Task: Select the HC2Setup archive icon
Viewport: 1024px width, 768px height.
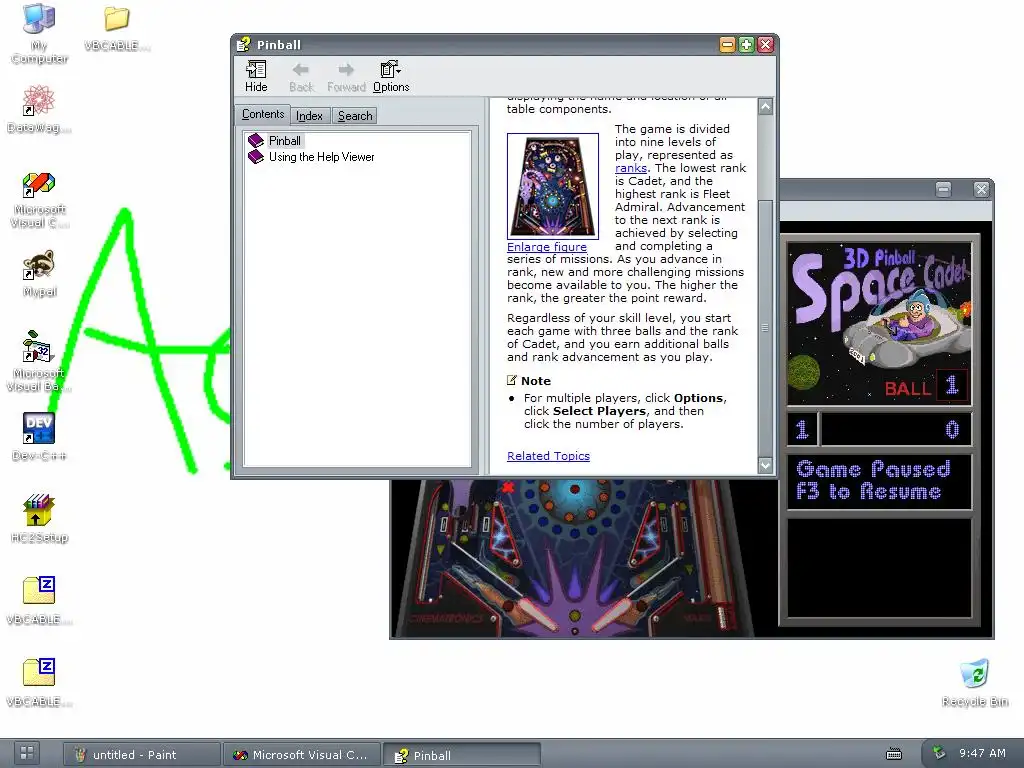Action: click(x=39, y=519)
